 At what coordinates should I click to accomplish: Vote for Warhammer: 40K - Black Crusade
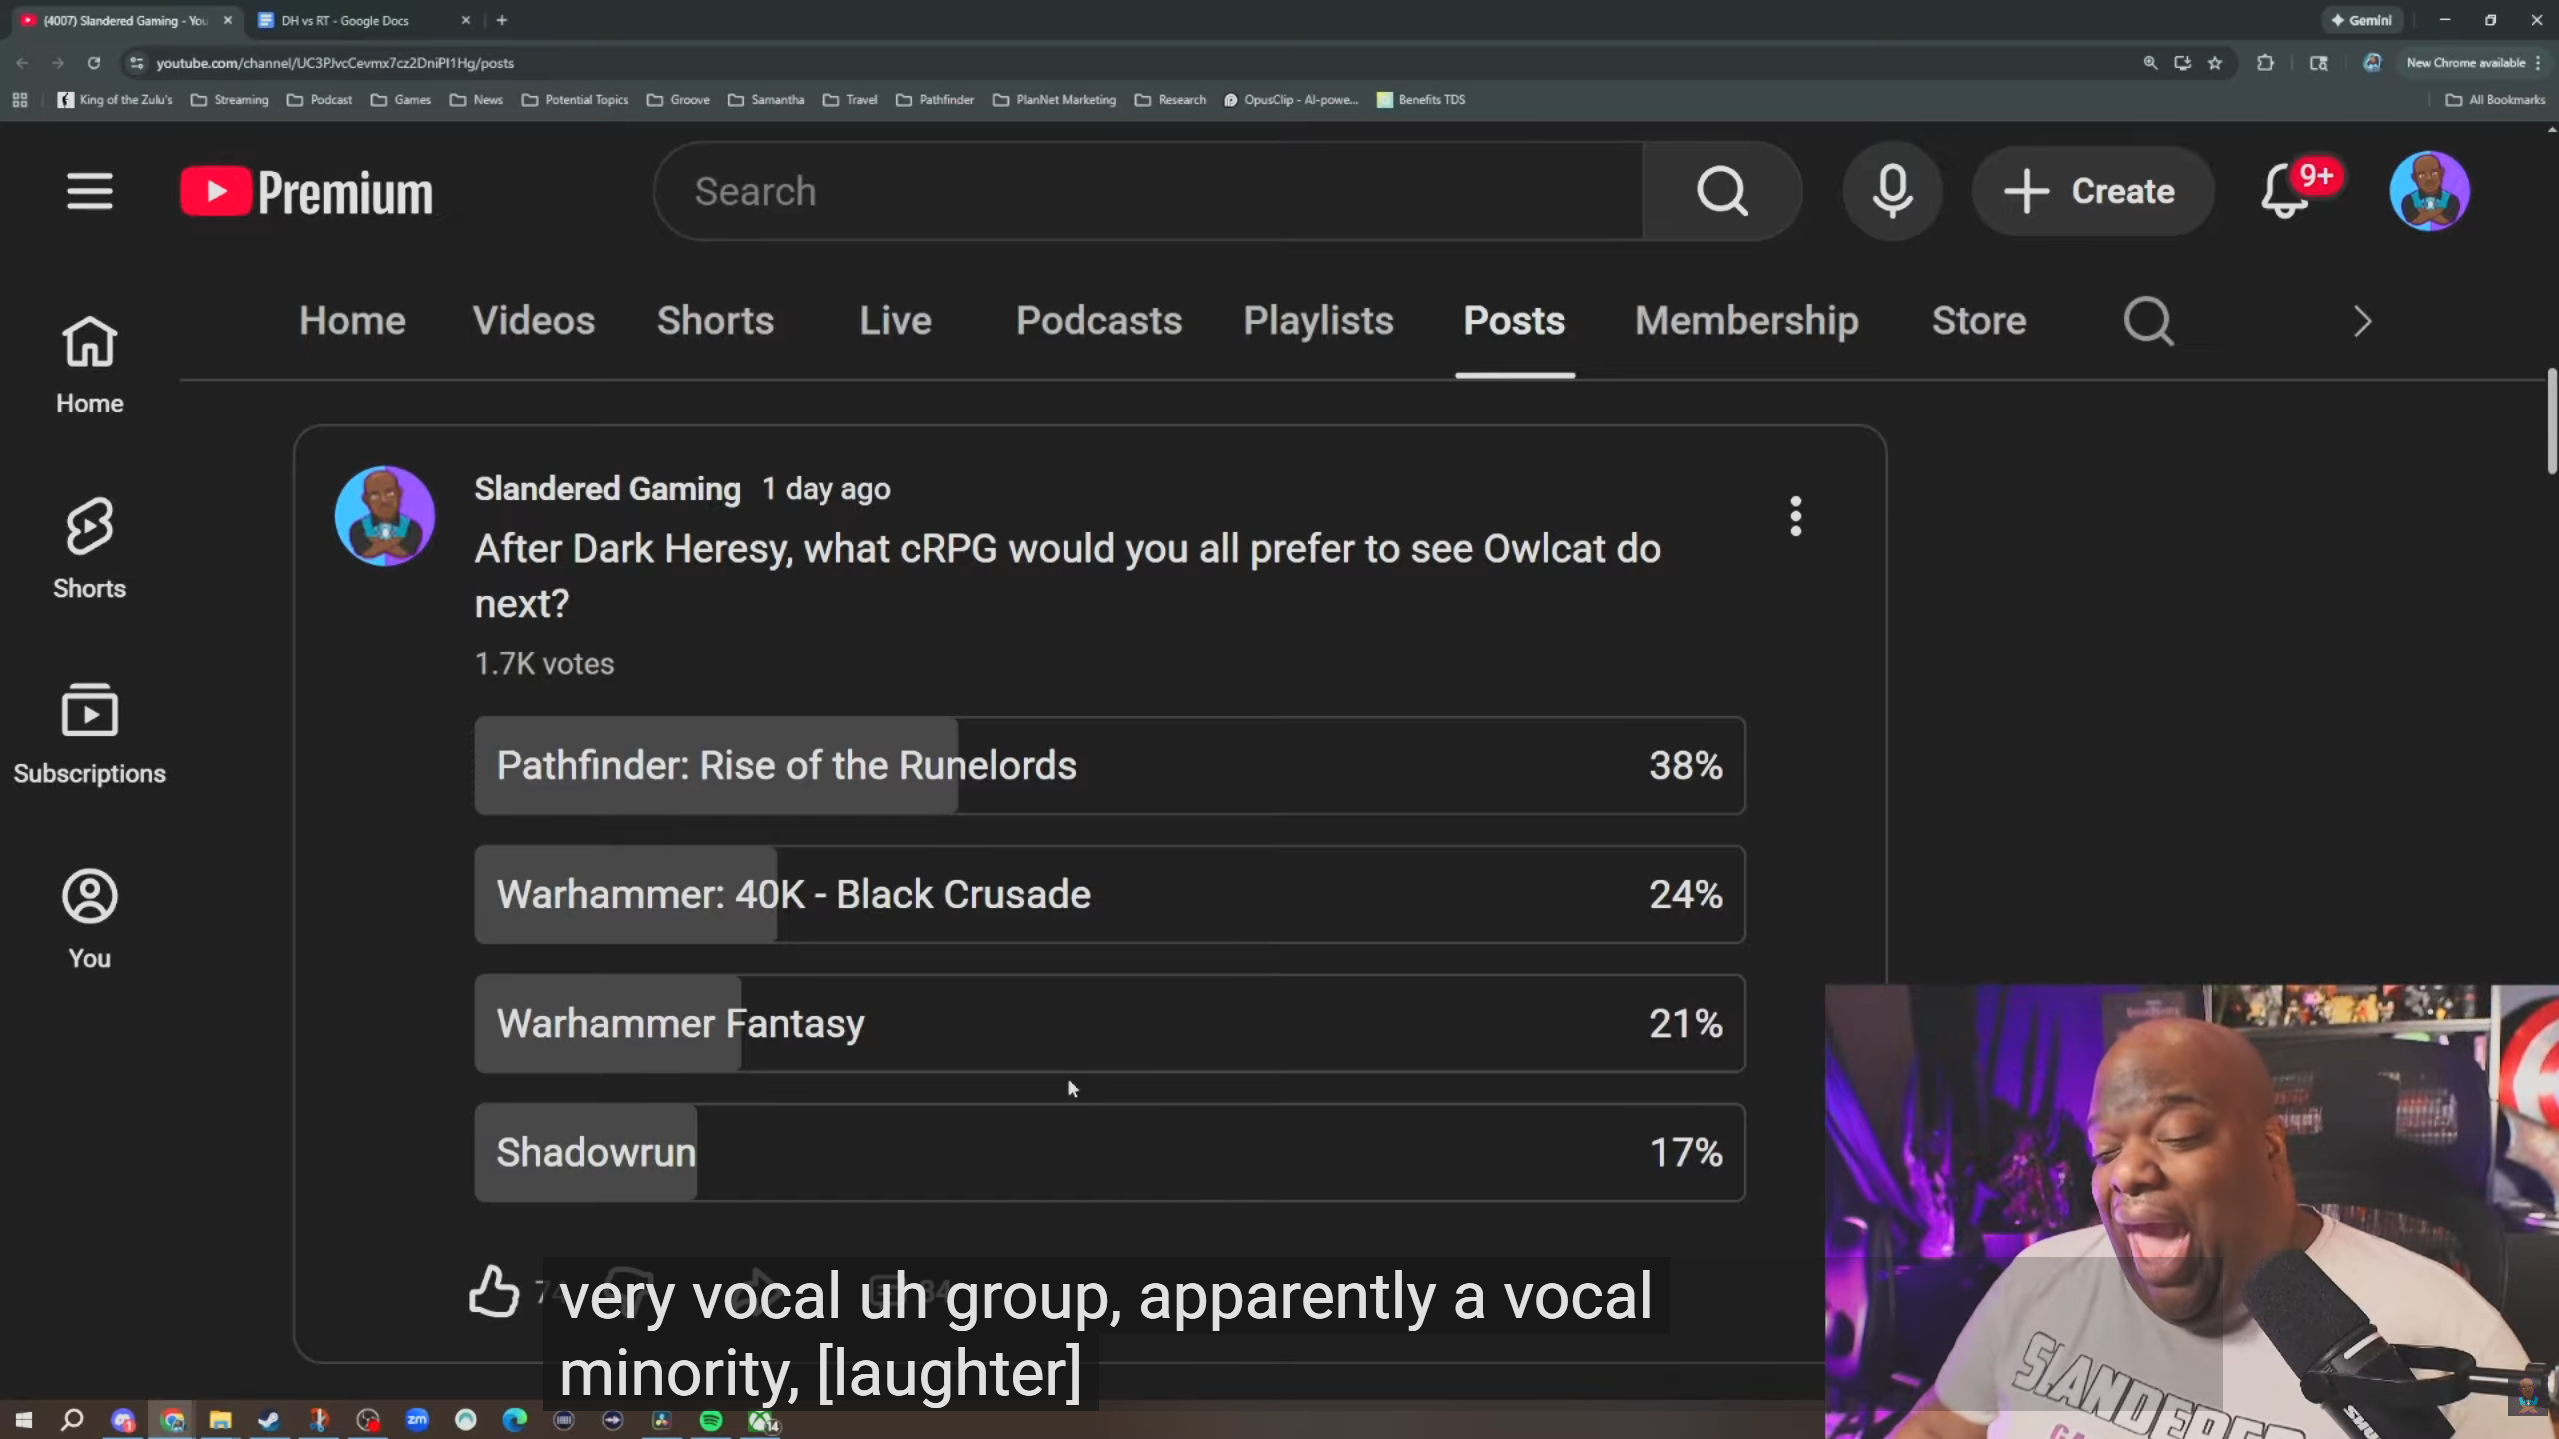(x=1109, y=894)
